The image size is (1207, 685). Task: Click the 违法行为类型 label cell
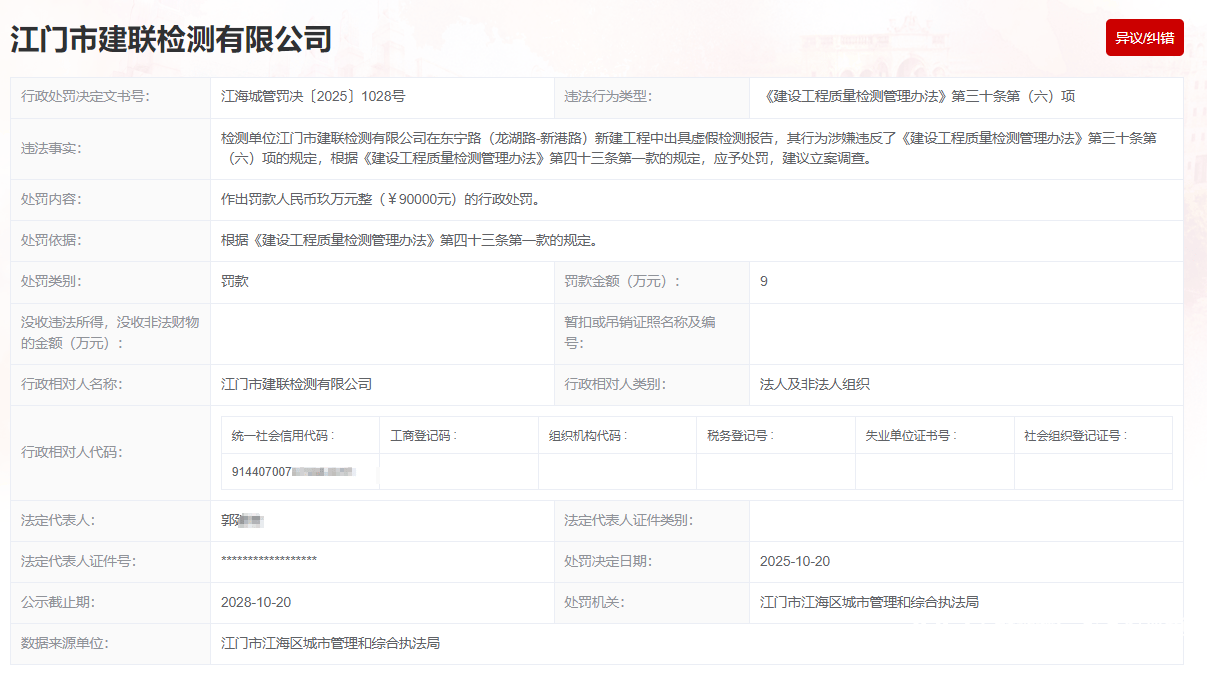point(651,97)
